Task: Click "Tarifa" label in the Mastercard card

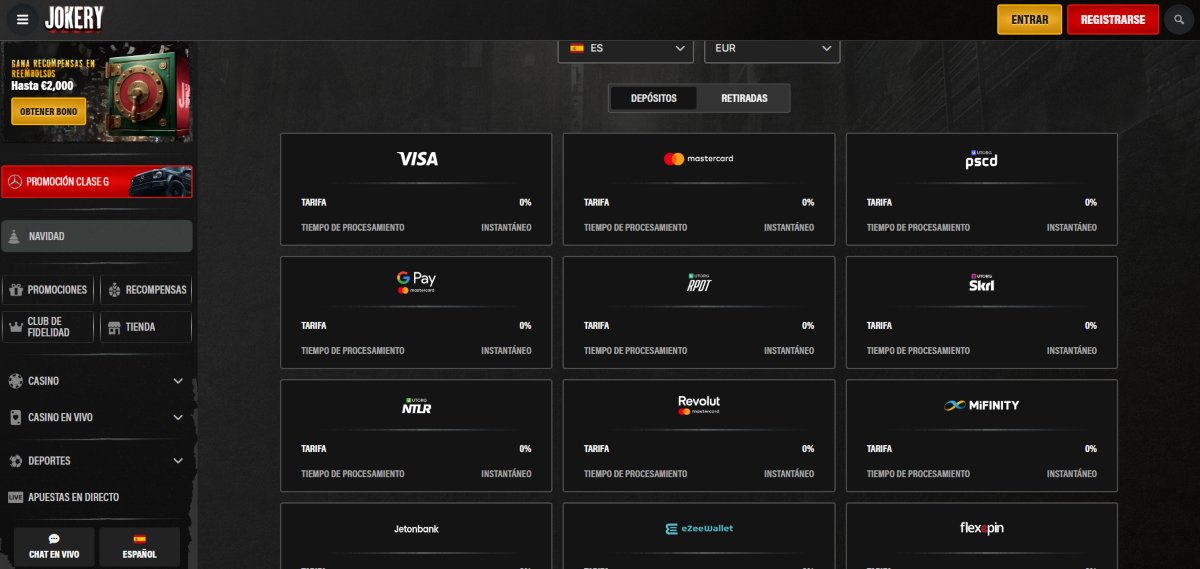Action: [x=596, y=202]
